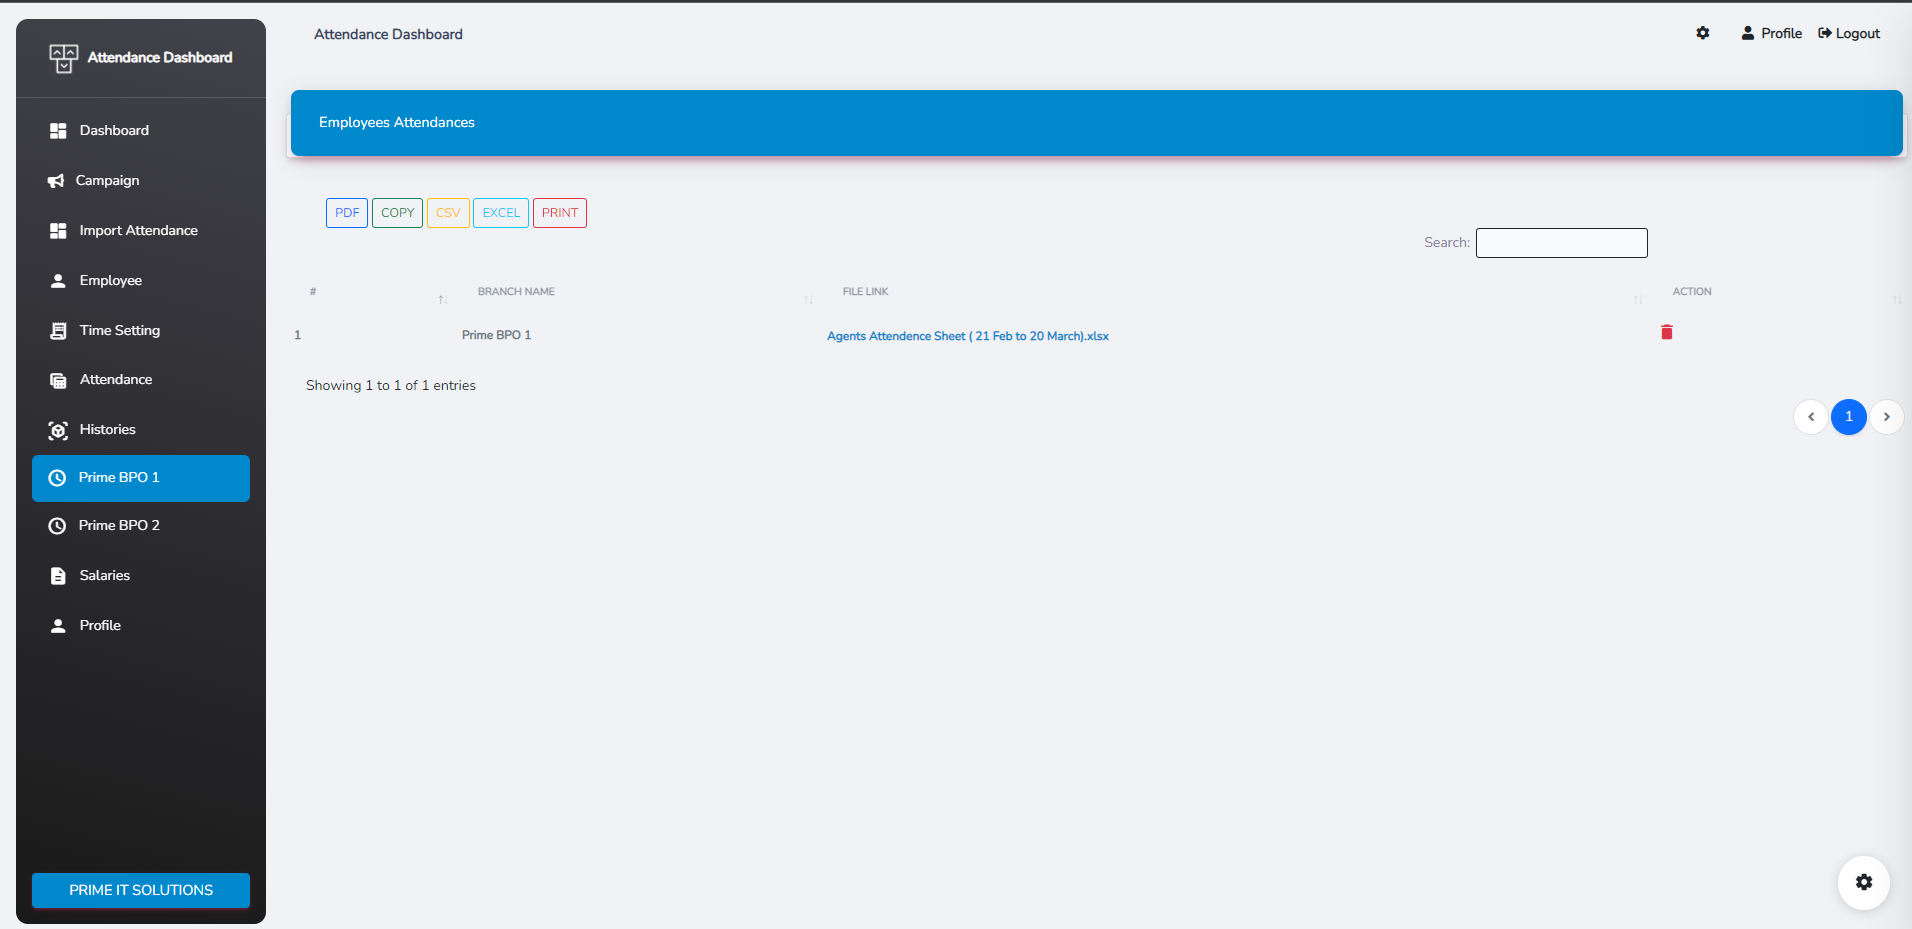The height and width of the screenshot is (929, 1912).
Task: Click the Attendance table icon in sidebar
Action: 58,380
